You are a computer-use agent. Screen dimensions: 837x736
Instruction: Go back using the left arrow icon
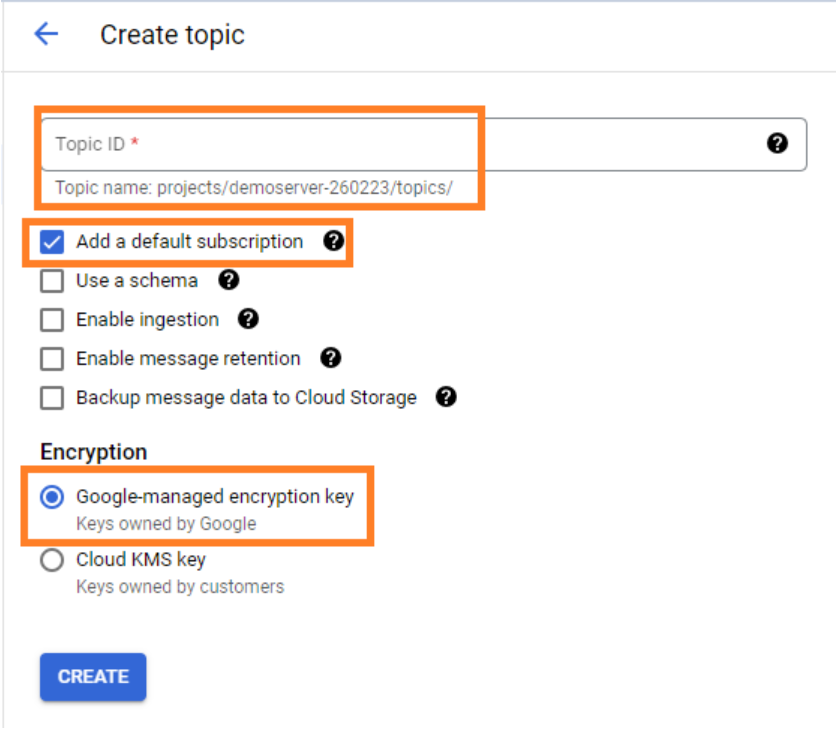click(x=46, y=34)
